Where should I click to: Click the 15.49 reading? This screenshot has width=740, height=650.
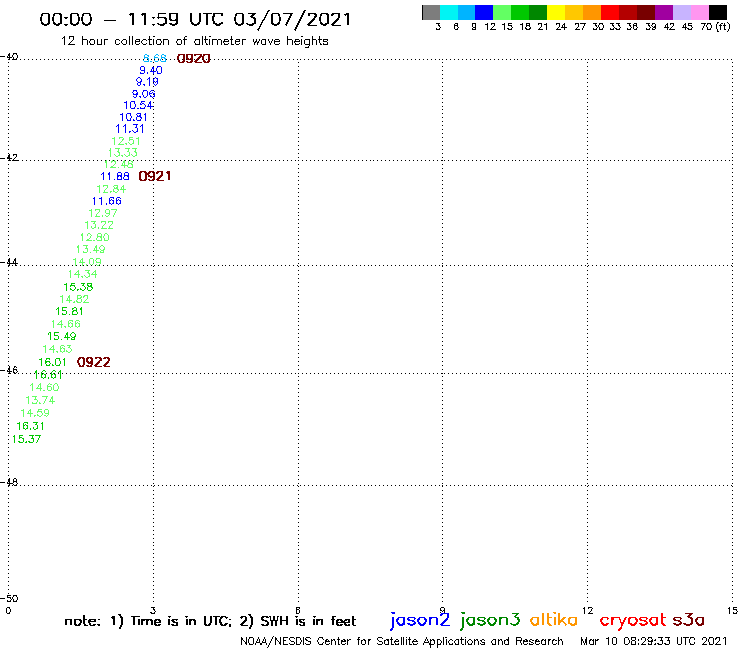61,336
